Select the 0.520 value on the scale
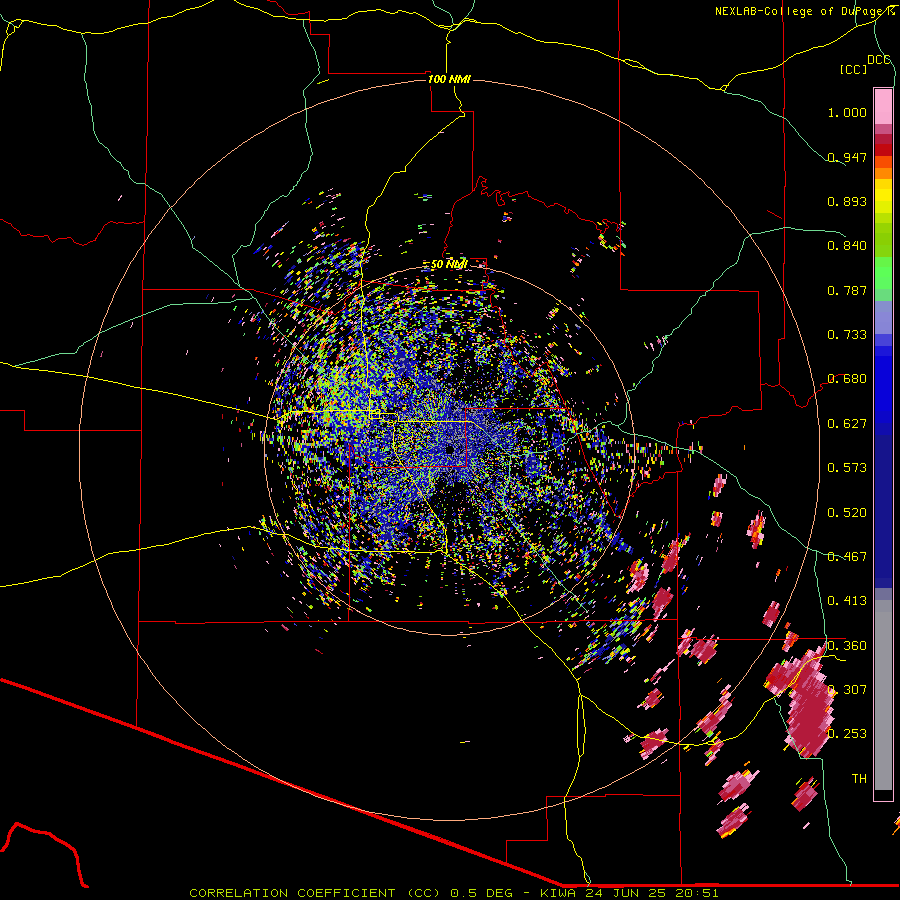This screenshot has height=900, width=900. [847, 513]
